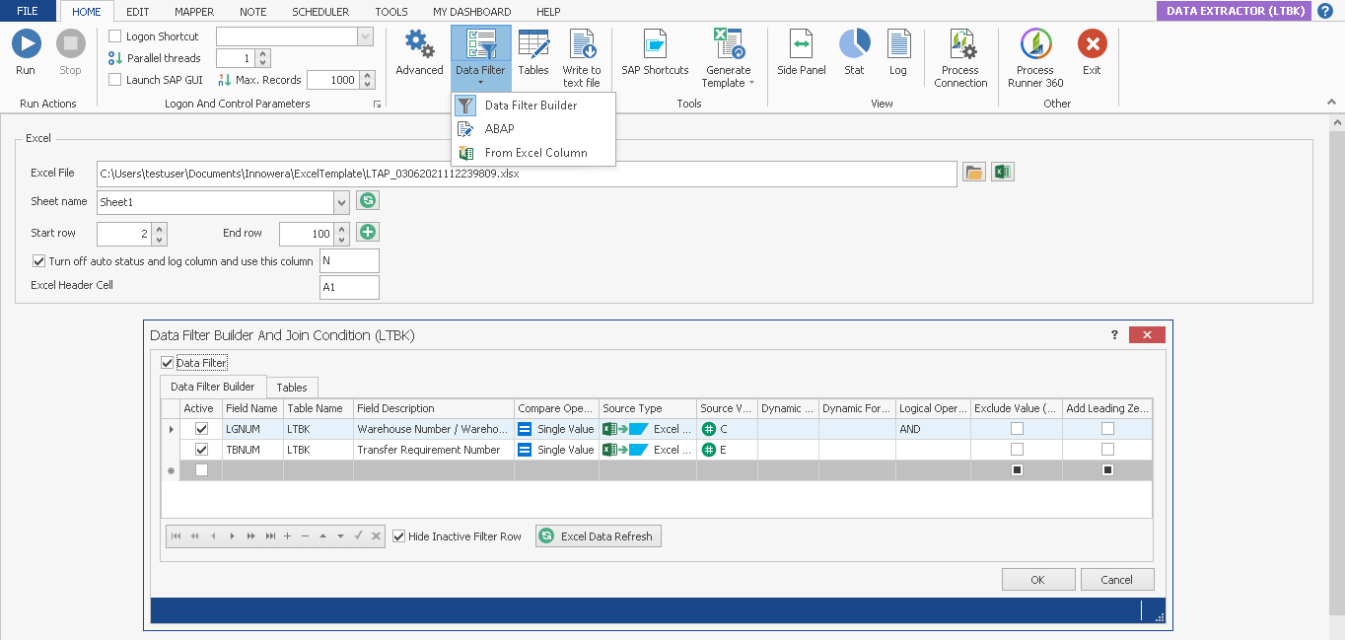Toggle the Launch SAP GUI checkbox

point(115,80)
